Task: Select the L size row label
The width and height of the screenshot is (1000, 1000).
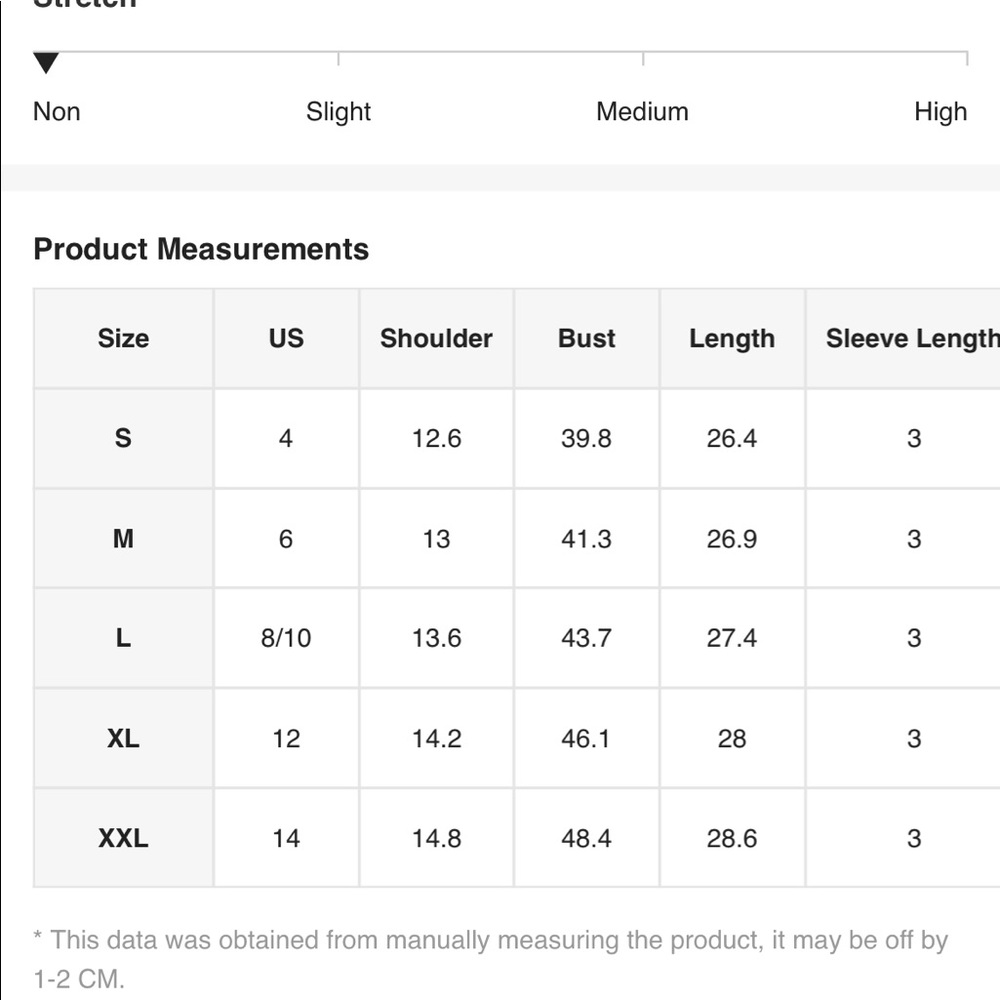Action: coord(123,638)
